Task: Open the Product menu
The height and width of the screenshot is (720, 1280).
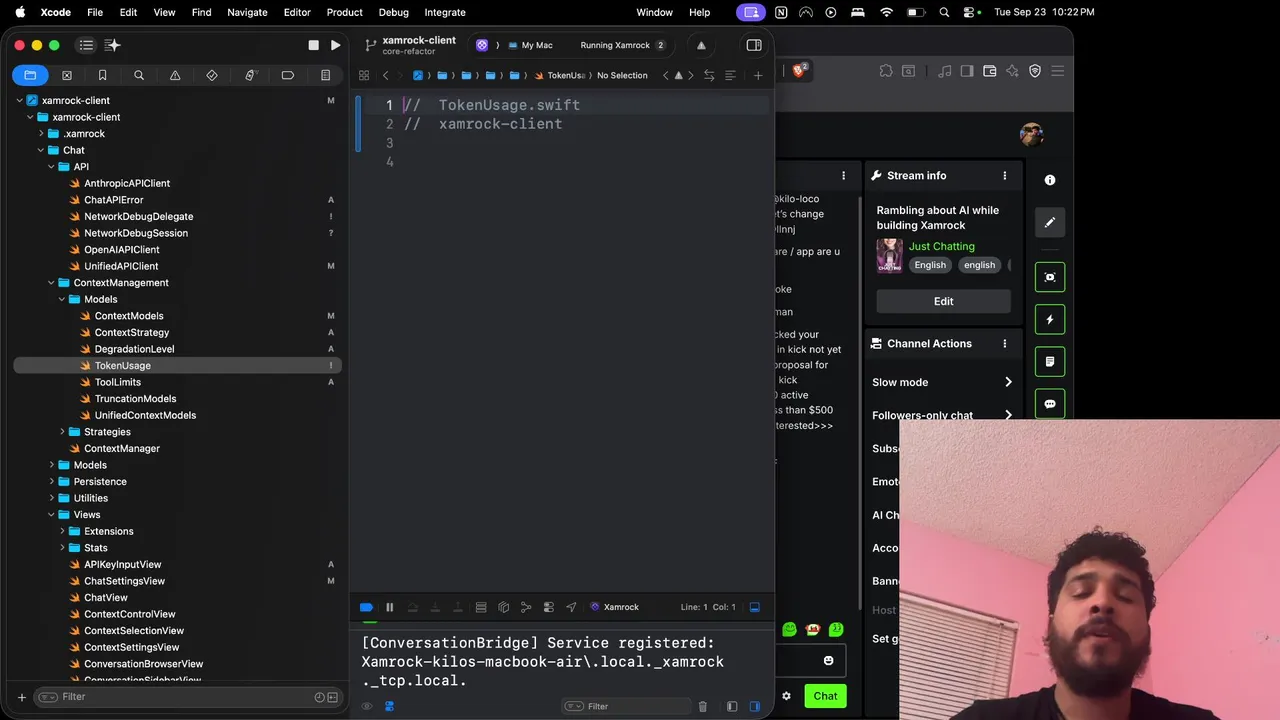Action: pos(344,12)
